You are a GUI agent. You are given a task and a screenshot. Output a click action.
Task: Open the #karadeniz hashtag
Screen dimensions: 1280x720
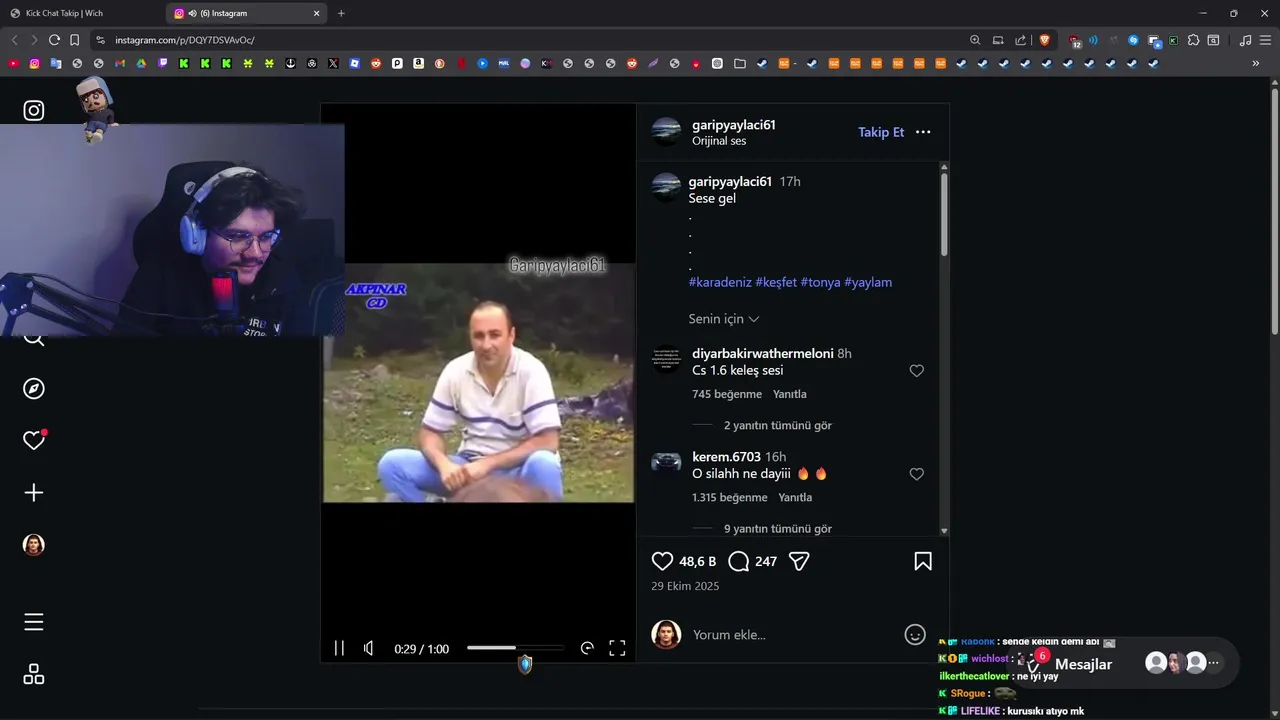click(x=720, y=282)
